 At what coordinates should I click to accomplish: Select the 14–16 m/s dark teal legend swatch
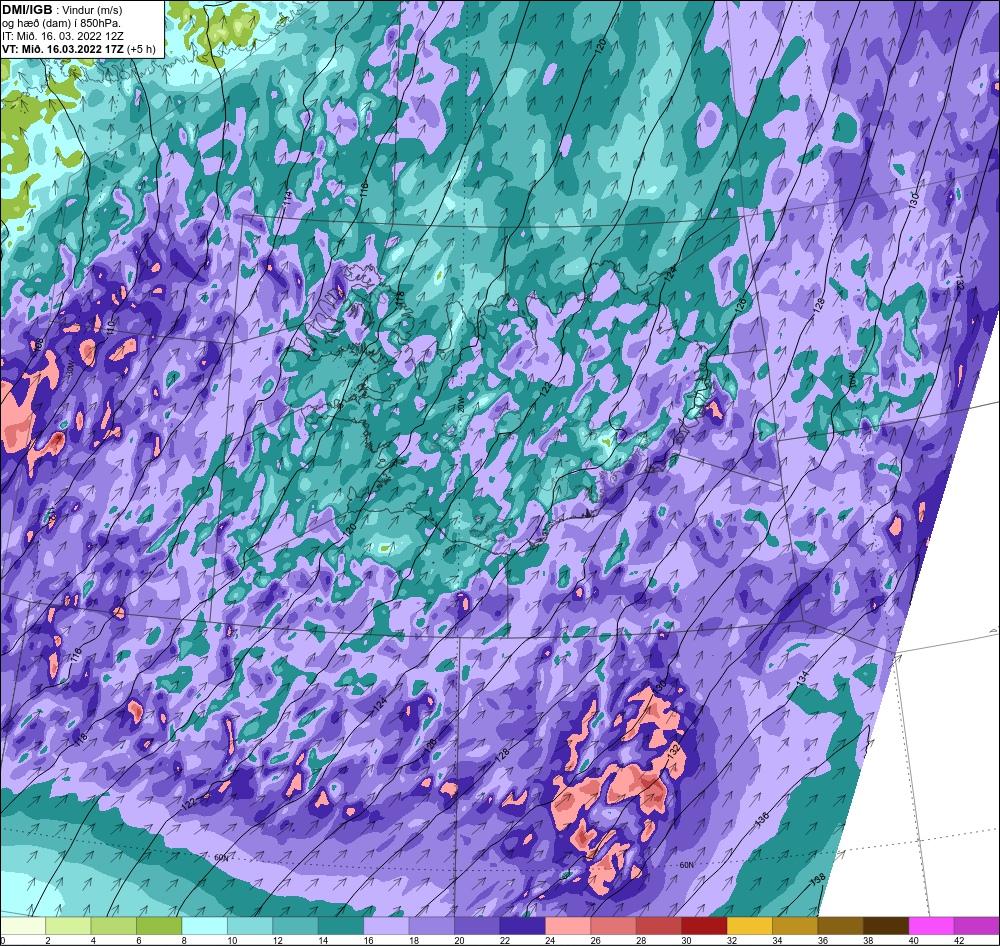341,926
